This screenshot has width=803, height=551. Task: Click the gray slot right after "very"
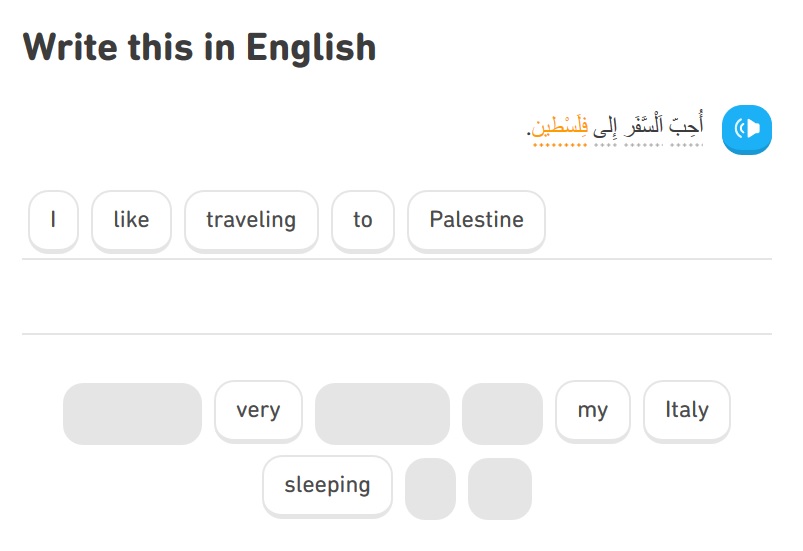coord(382,414)
